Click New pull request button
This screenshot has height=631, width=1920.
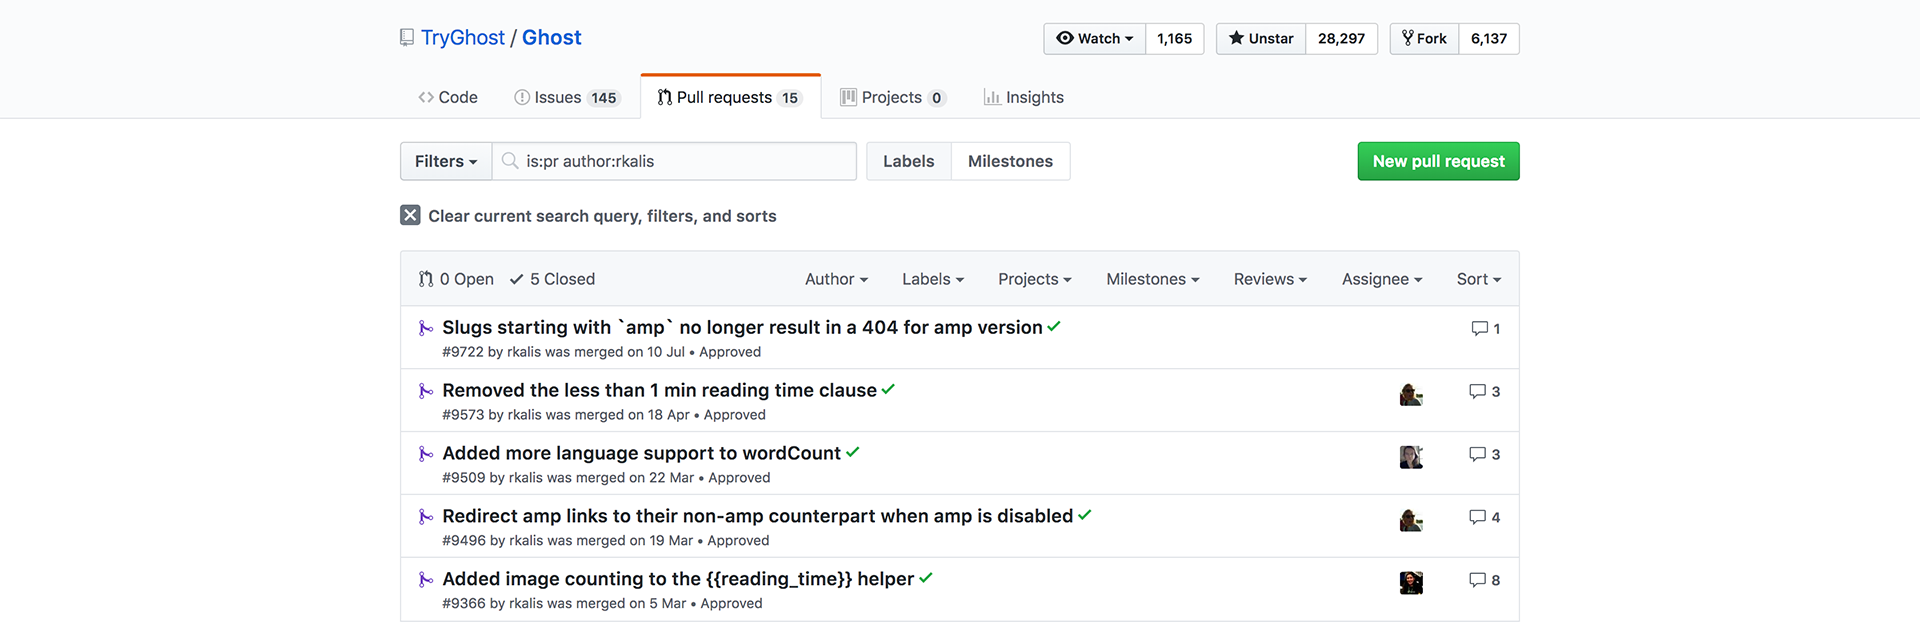click(x=1438, y=161)
